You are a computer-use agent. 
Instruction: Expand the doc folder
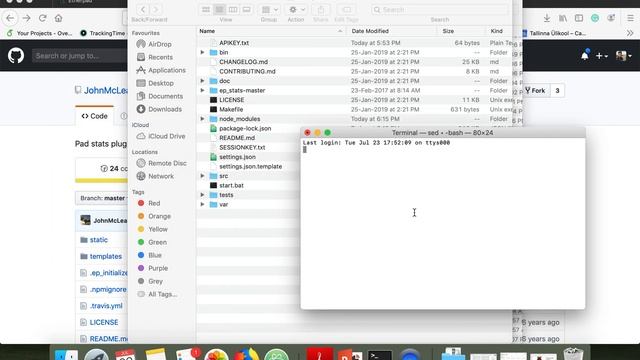tap(202, 81)
